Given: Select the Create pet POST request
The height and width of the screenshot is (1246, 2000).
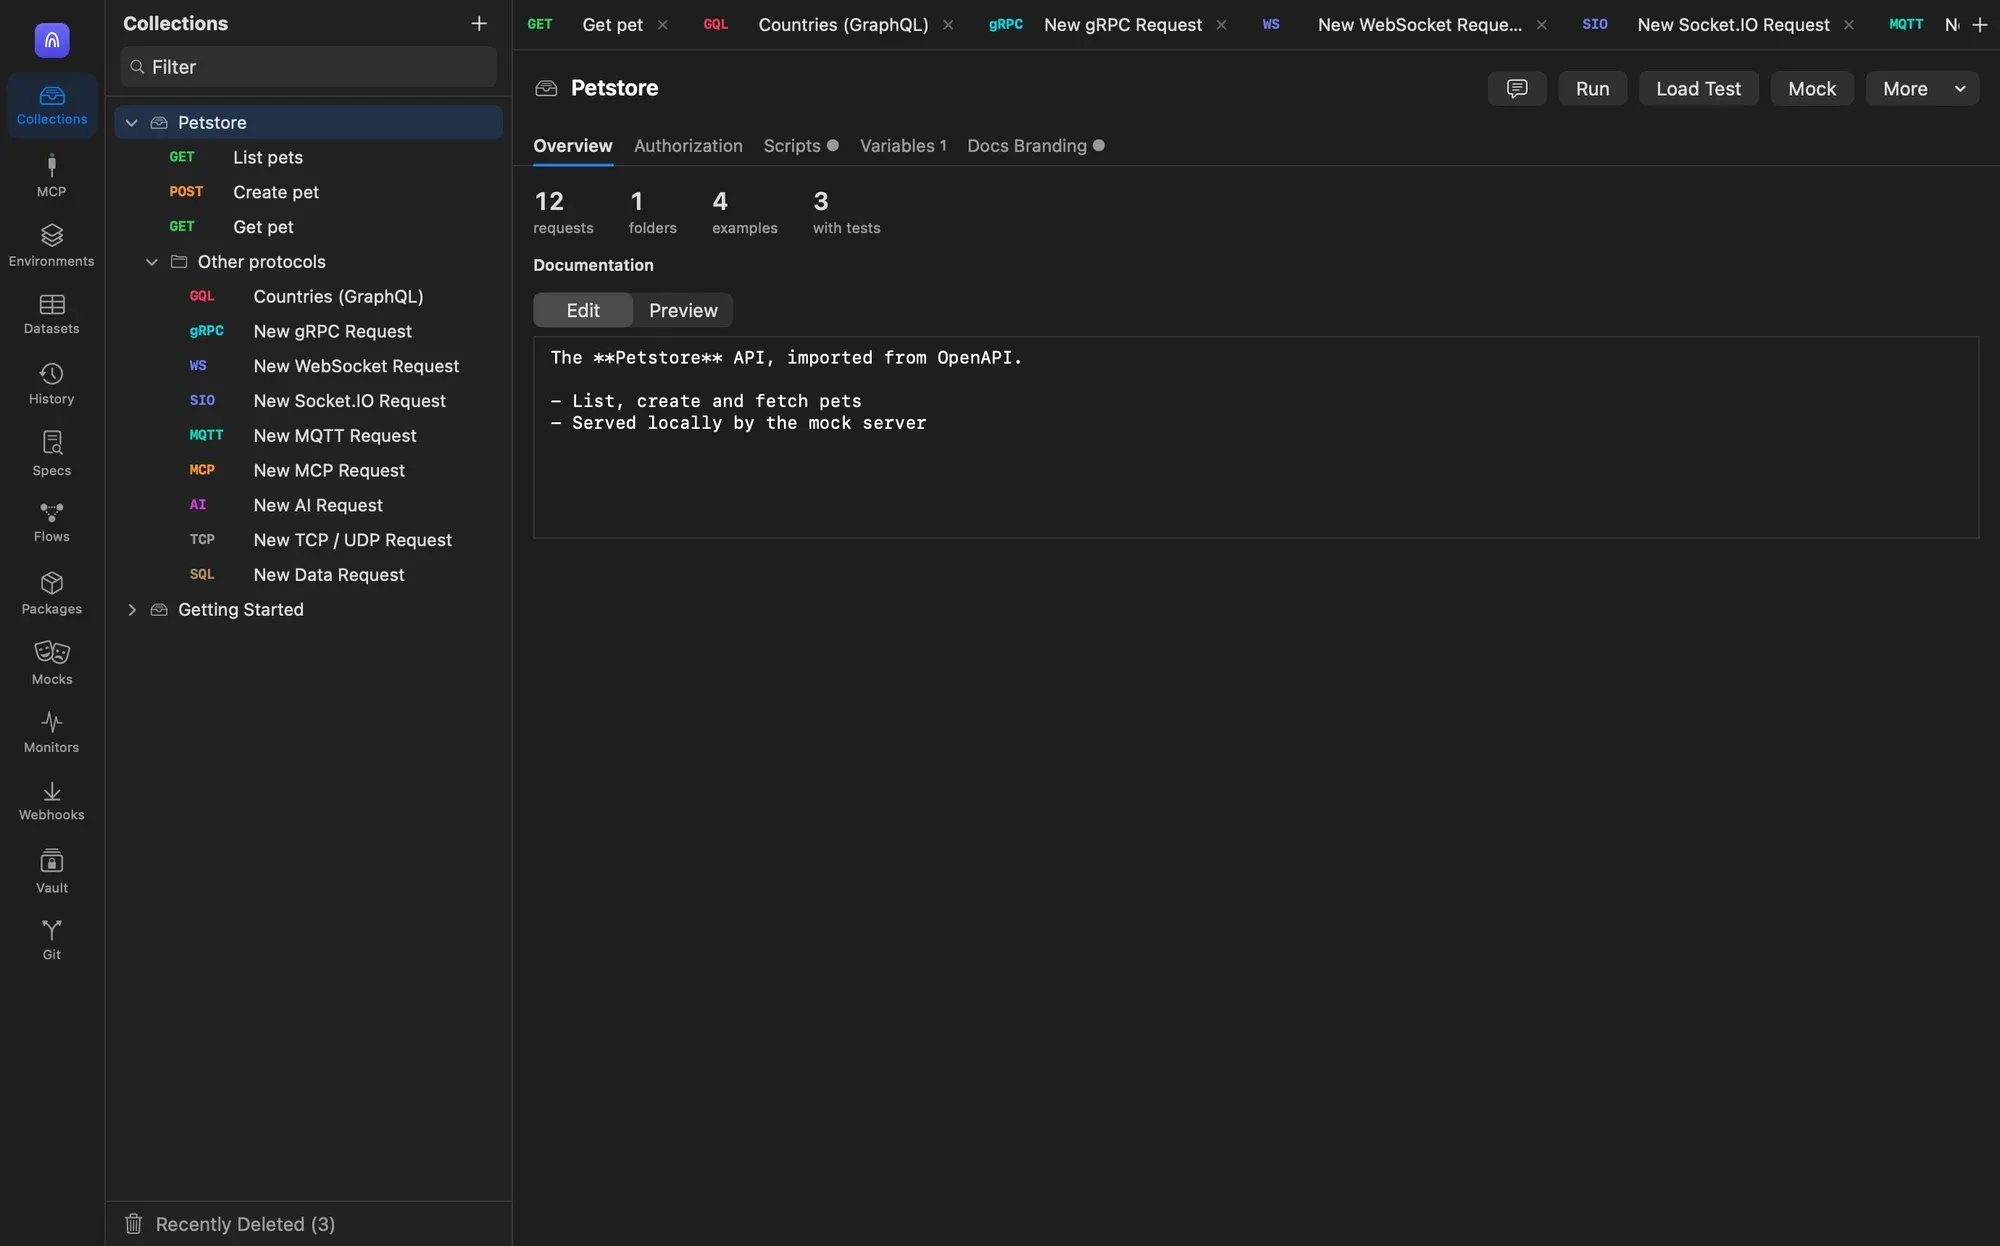Looking at the screenshot, I should 308,192.
